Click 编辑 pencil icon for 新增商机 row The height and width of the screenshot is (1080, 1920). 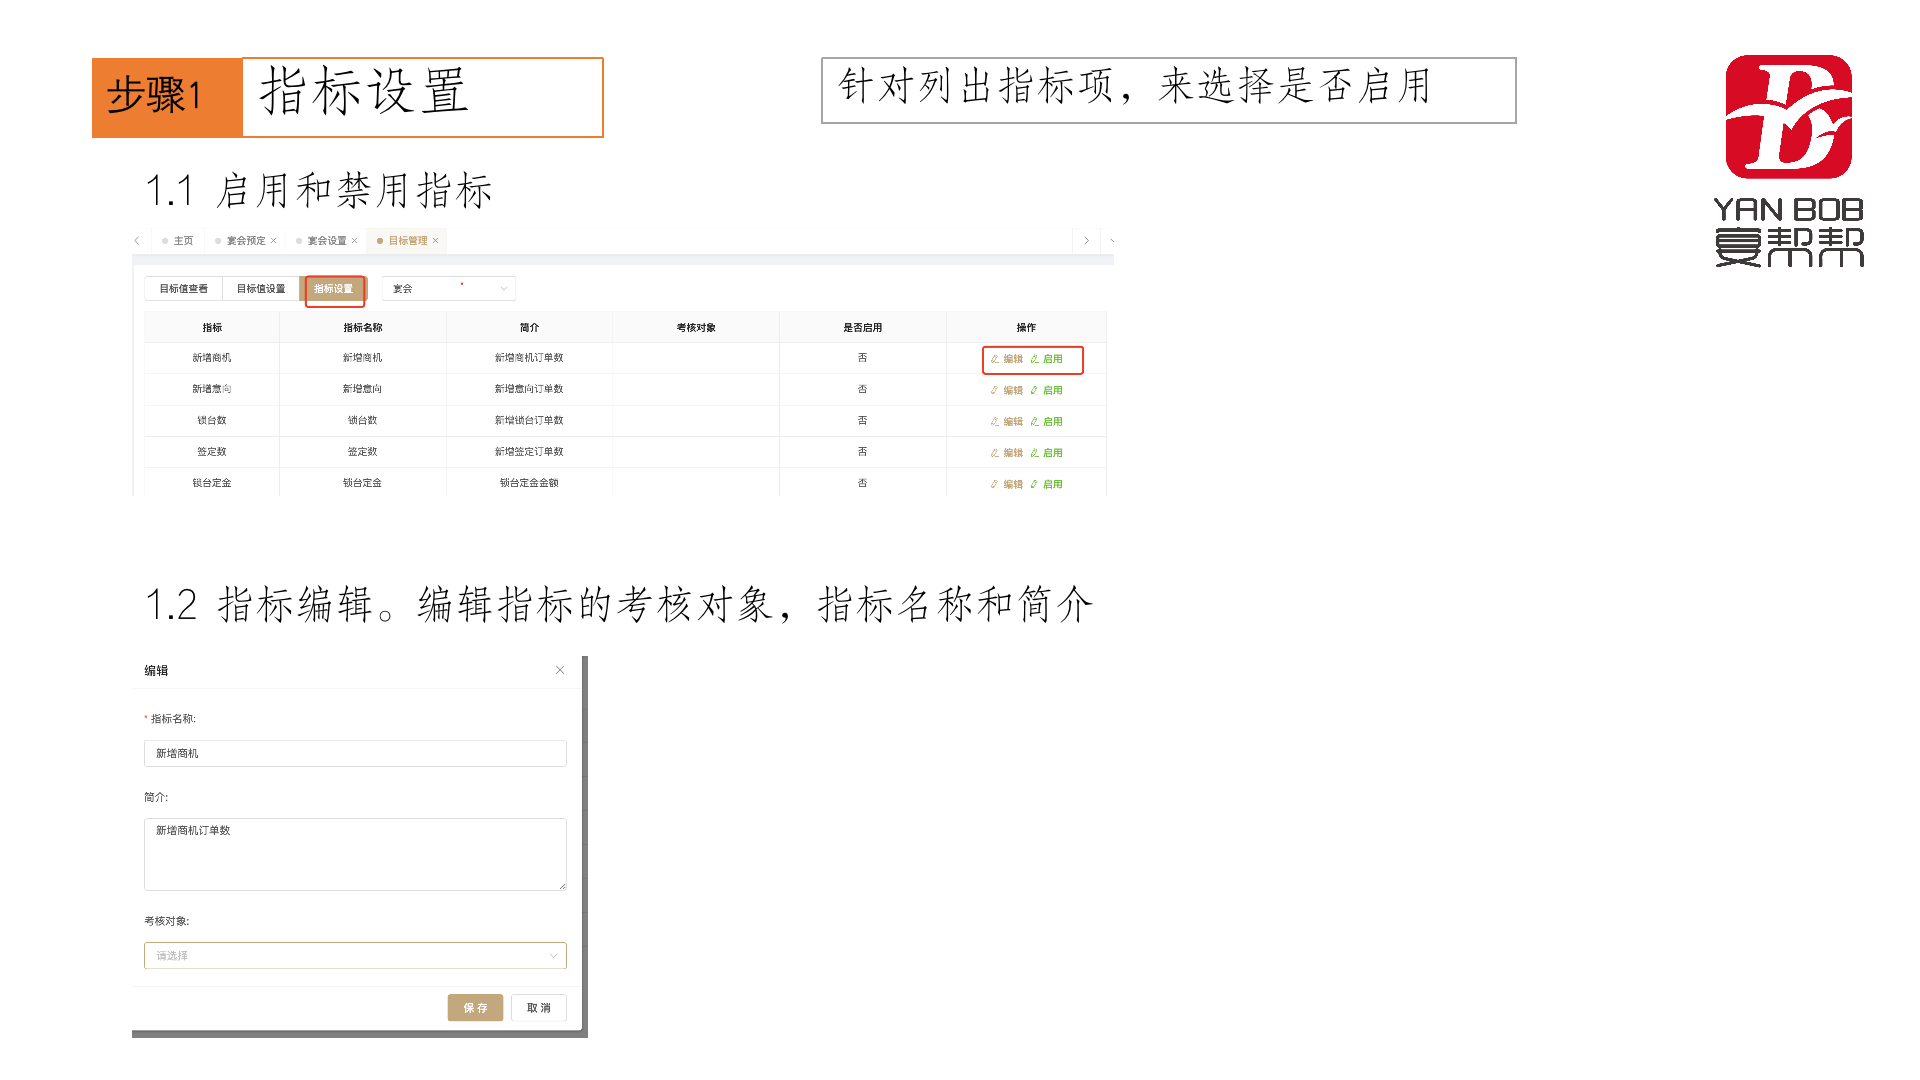995,359
